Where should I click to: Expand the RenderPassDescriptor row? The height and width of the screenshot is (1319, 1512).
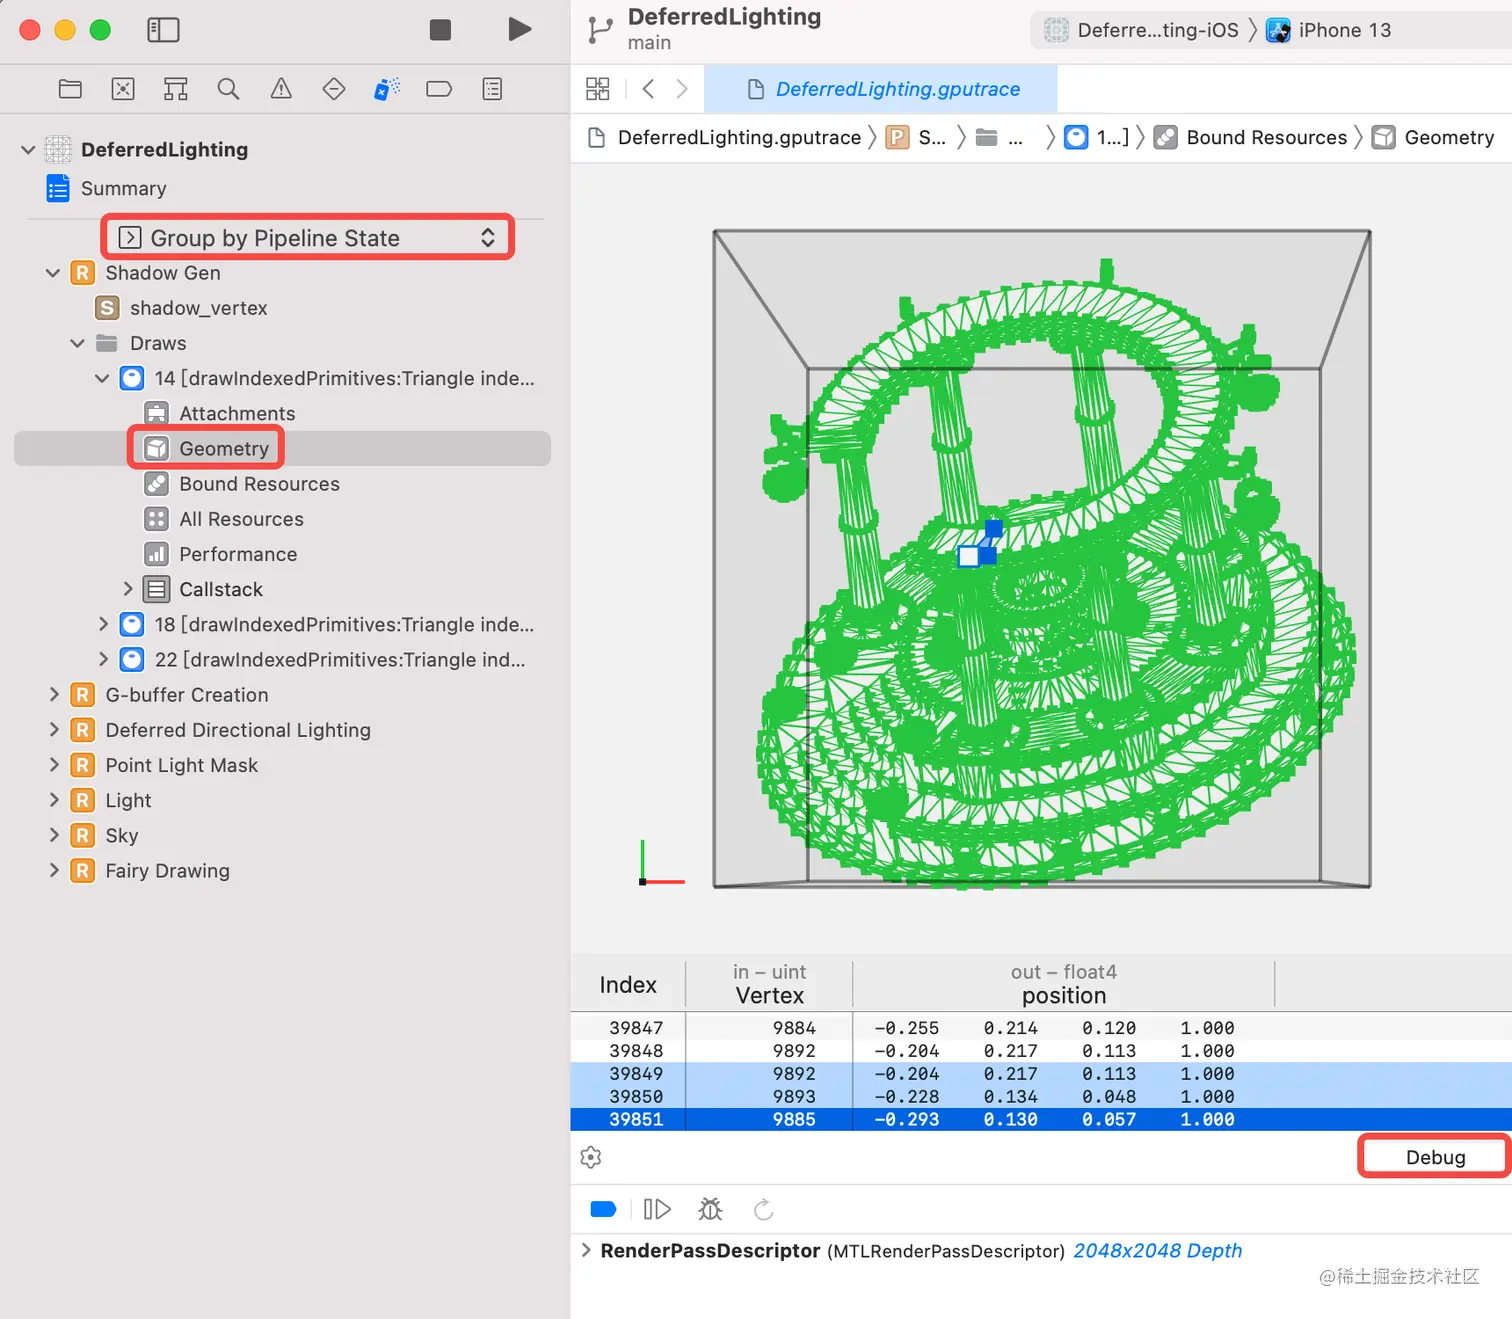tap(586, 1250)
